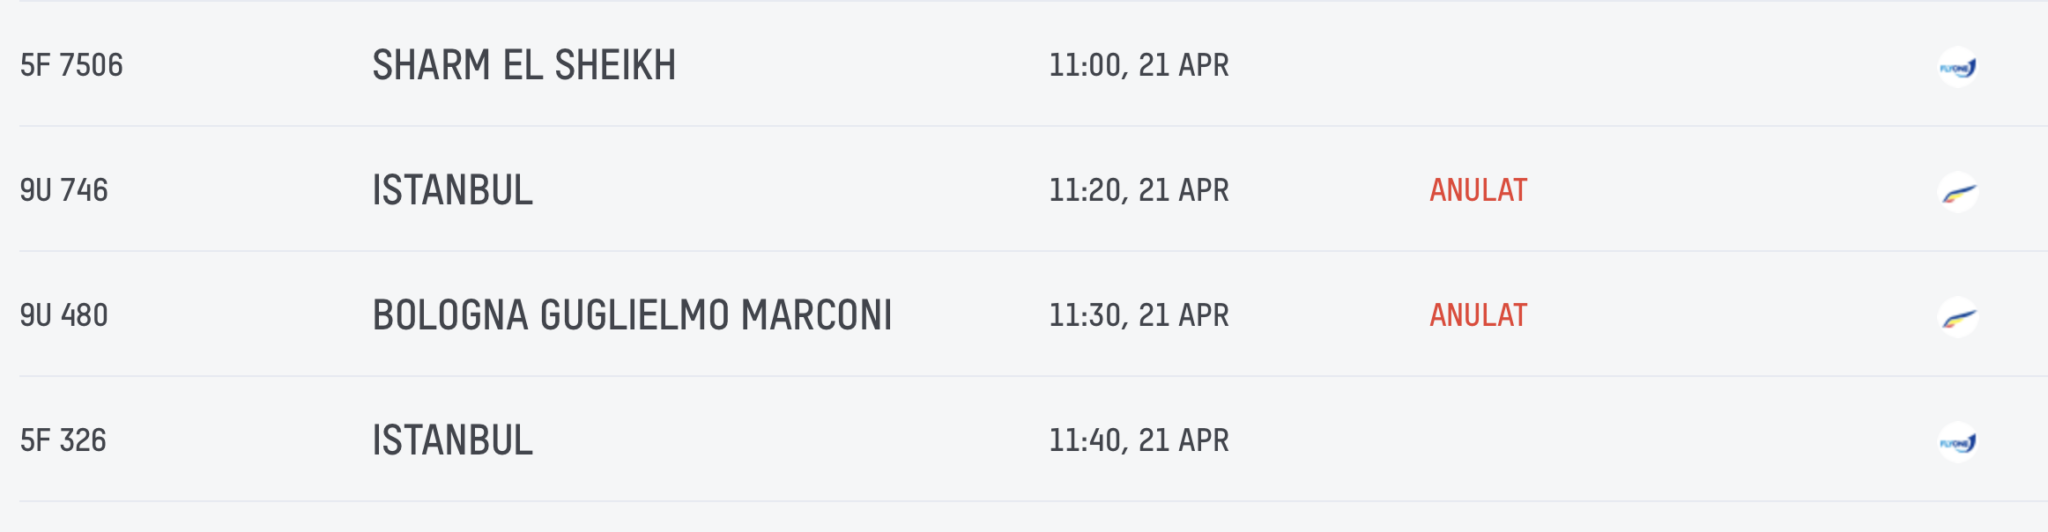Click the 11:20, 21 APR departure time
Screen dimensions: 2048x532
(1139, 190)
